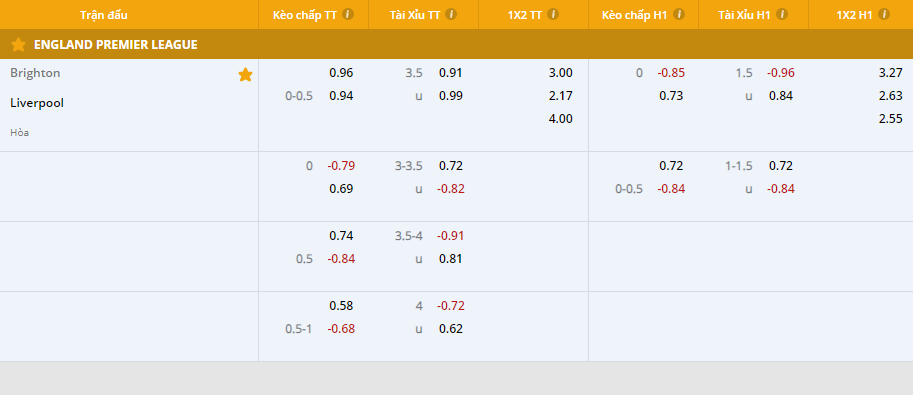The image size is (913, 395).
Task: Open the Brighton team name link
Action: tap(35, 73)
